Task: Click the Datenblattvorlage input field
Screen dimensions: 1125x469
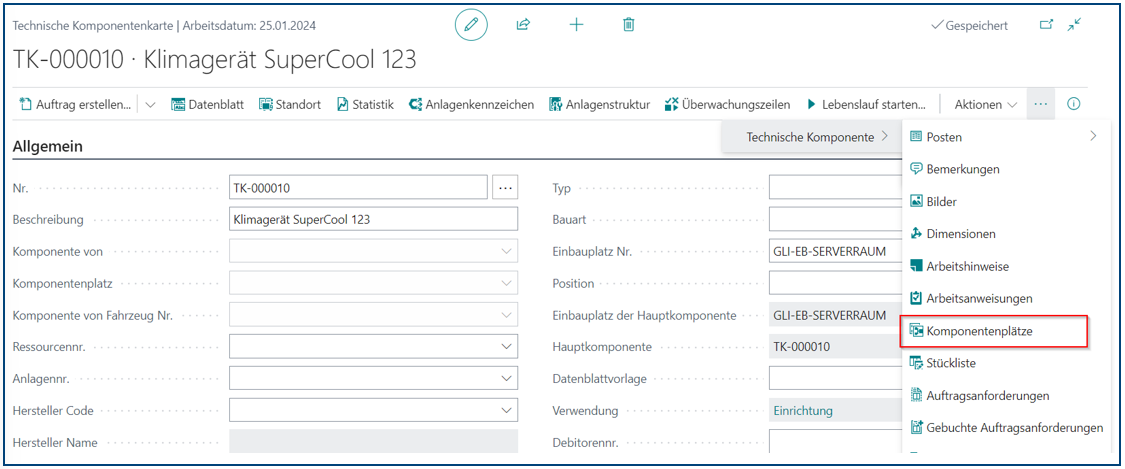Action: pos(835,379)
